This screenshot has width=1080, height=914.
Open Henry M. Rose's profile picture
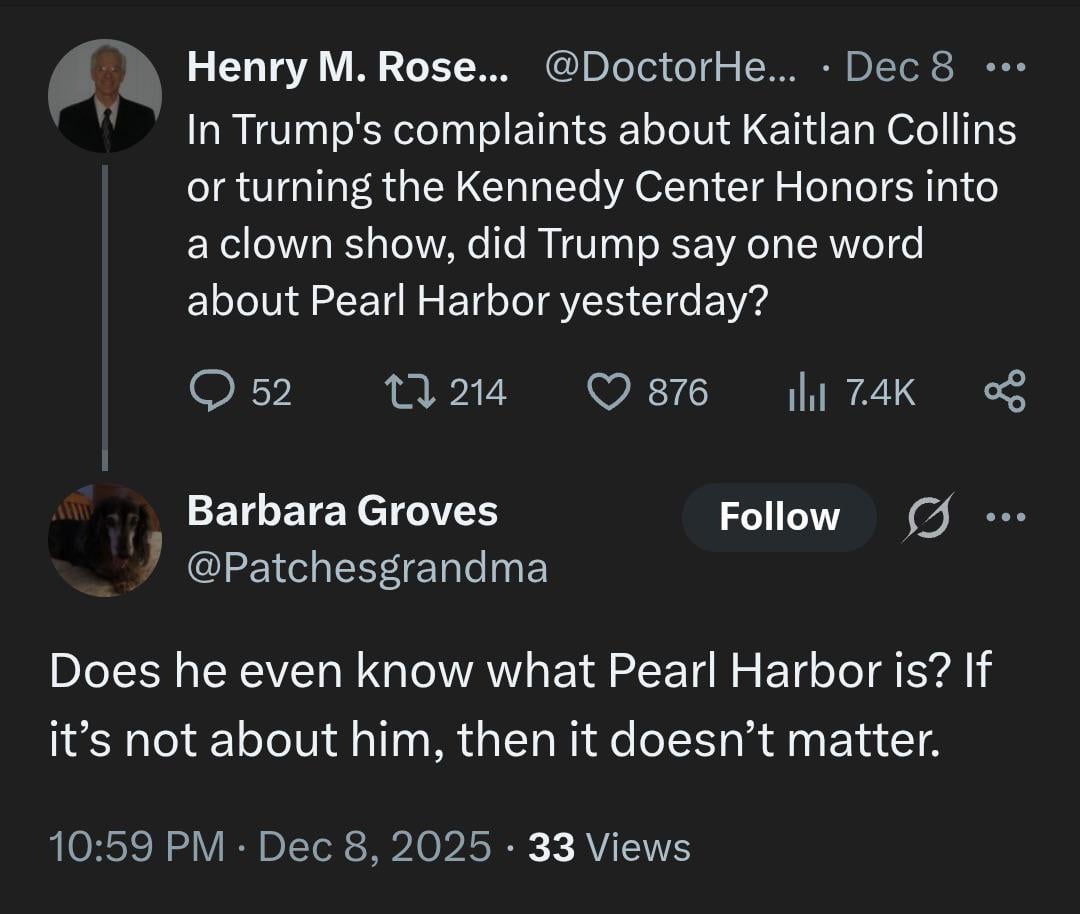click(104, 95)
